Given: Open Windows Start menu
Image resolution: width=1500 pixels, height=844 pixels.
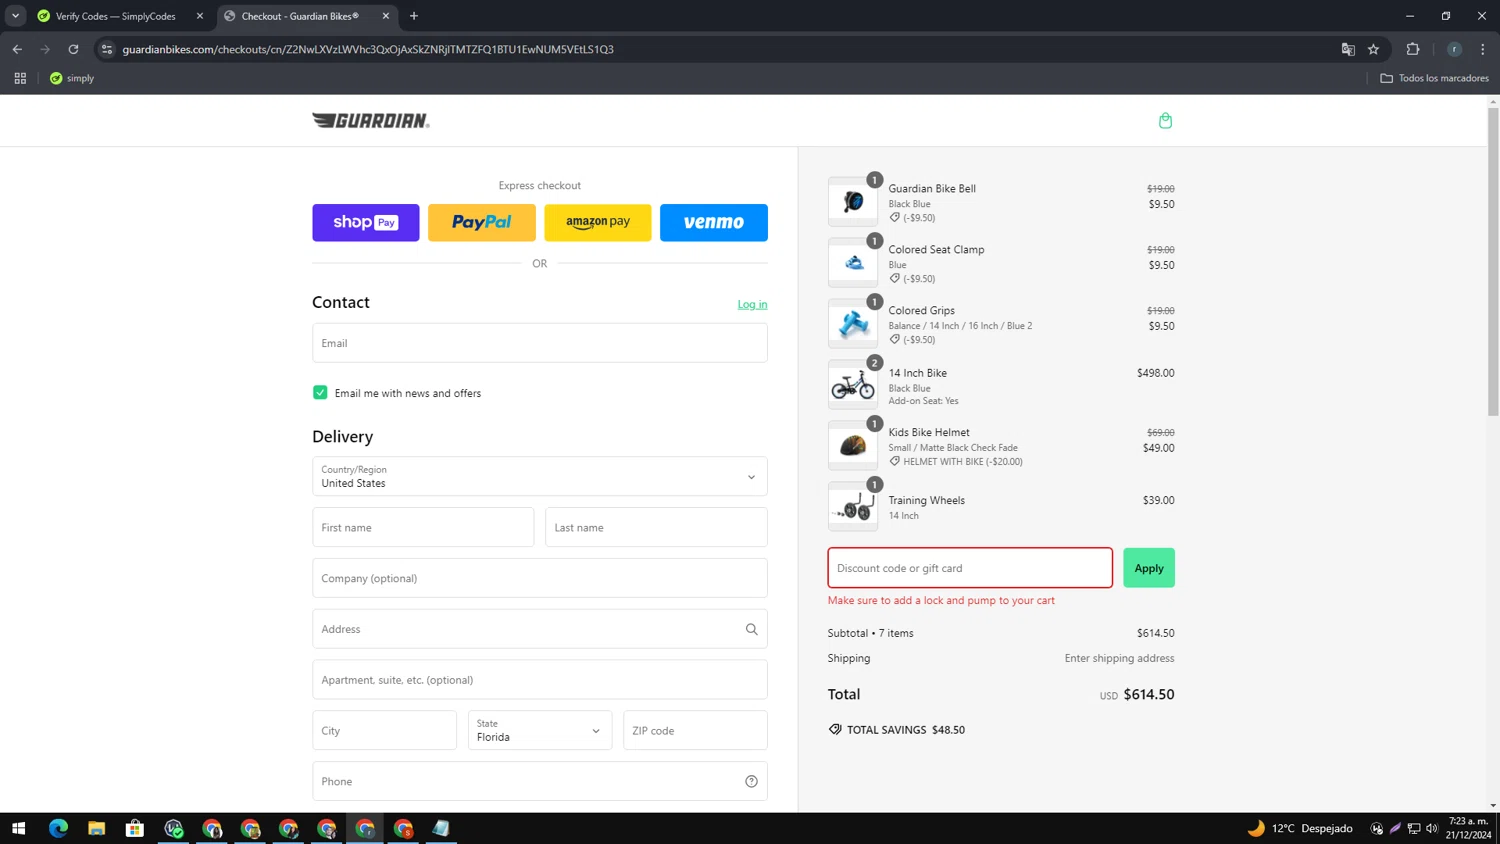Looking at the screenshot, I should coord(18,828).
